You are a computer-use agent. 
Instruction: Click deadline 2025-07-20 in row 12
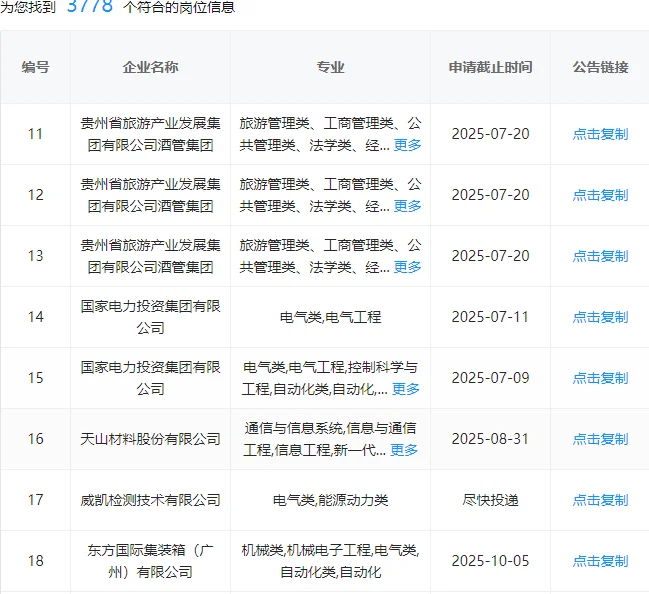click(490, 195)
